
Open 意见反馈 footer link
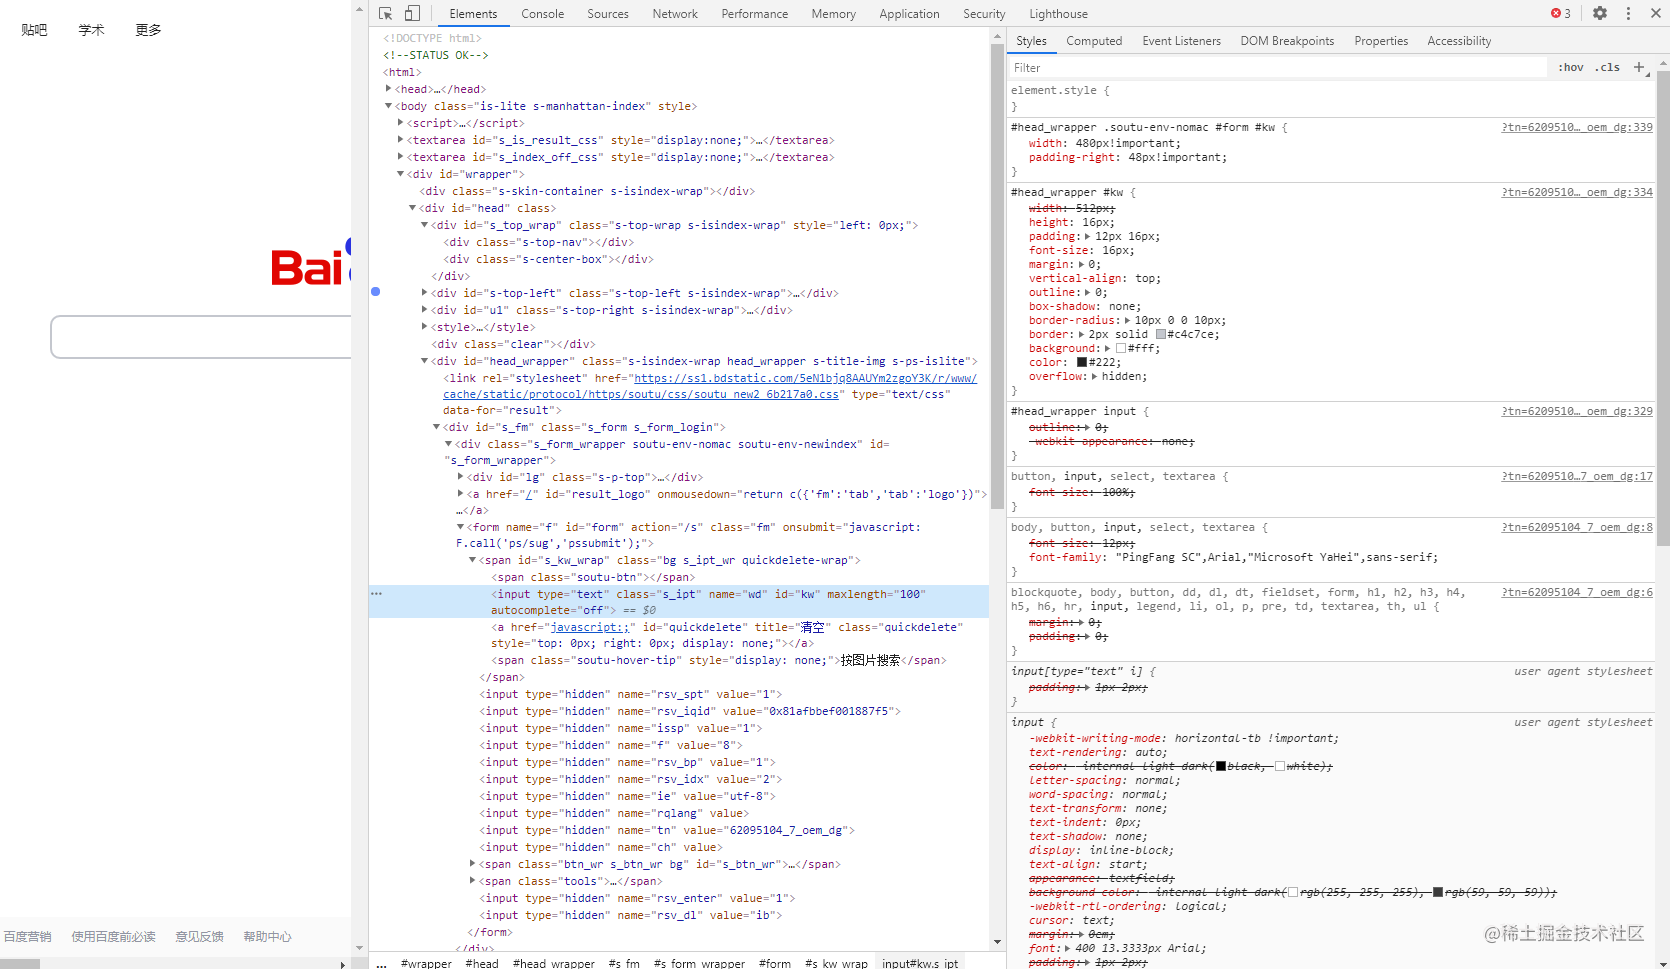click(199, 937)
